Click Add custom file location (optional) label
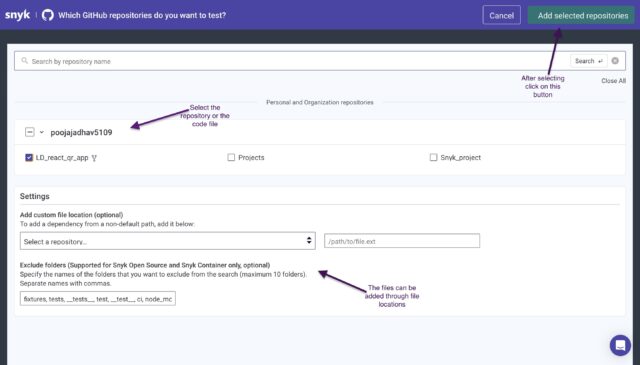 coord(71,215)
